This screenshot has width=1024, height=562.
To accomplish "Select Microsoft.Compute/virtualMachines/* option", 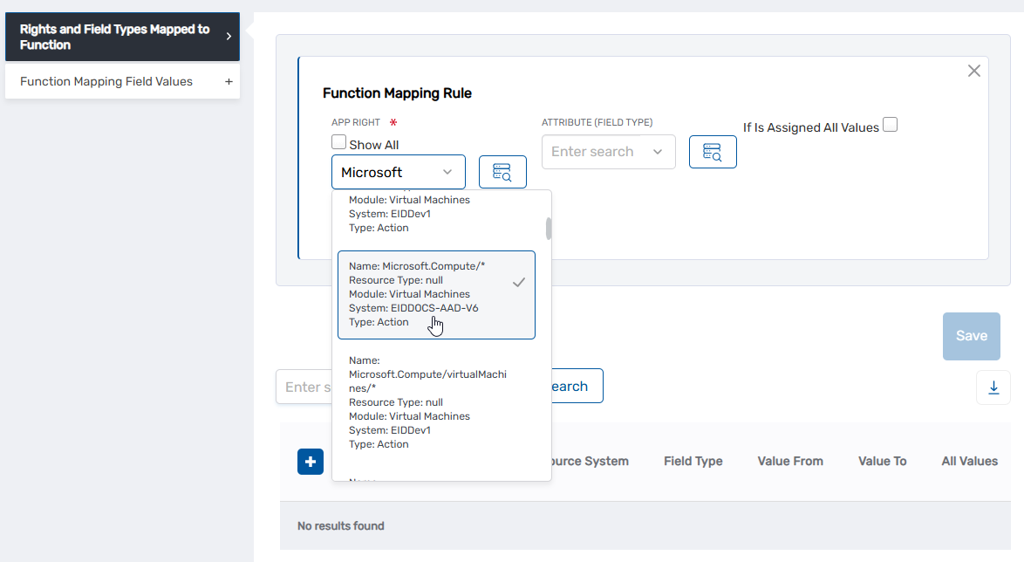I will [x=436, y=402].
